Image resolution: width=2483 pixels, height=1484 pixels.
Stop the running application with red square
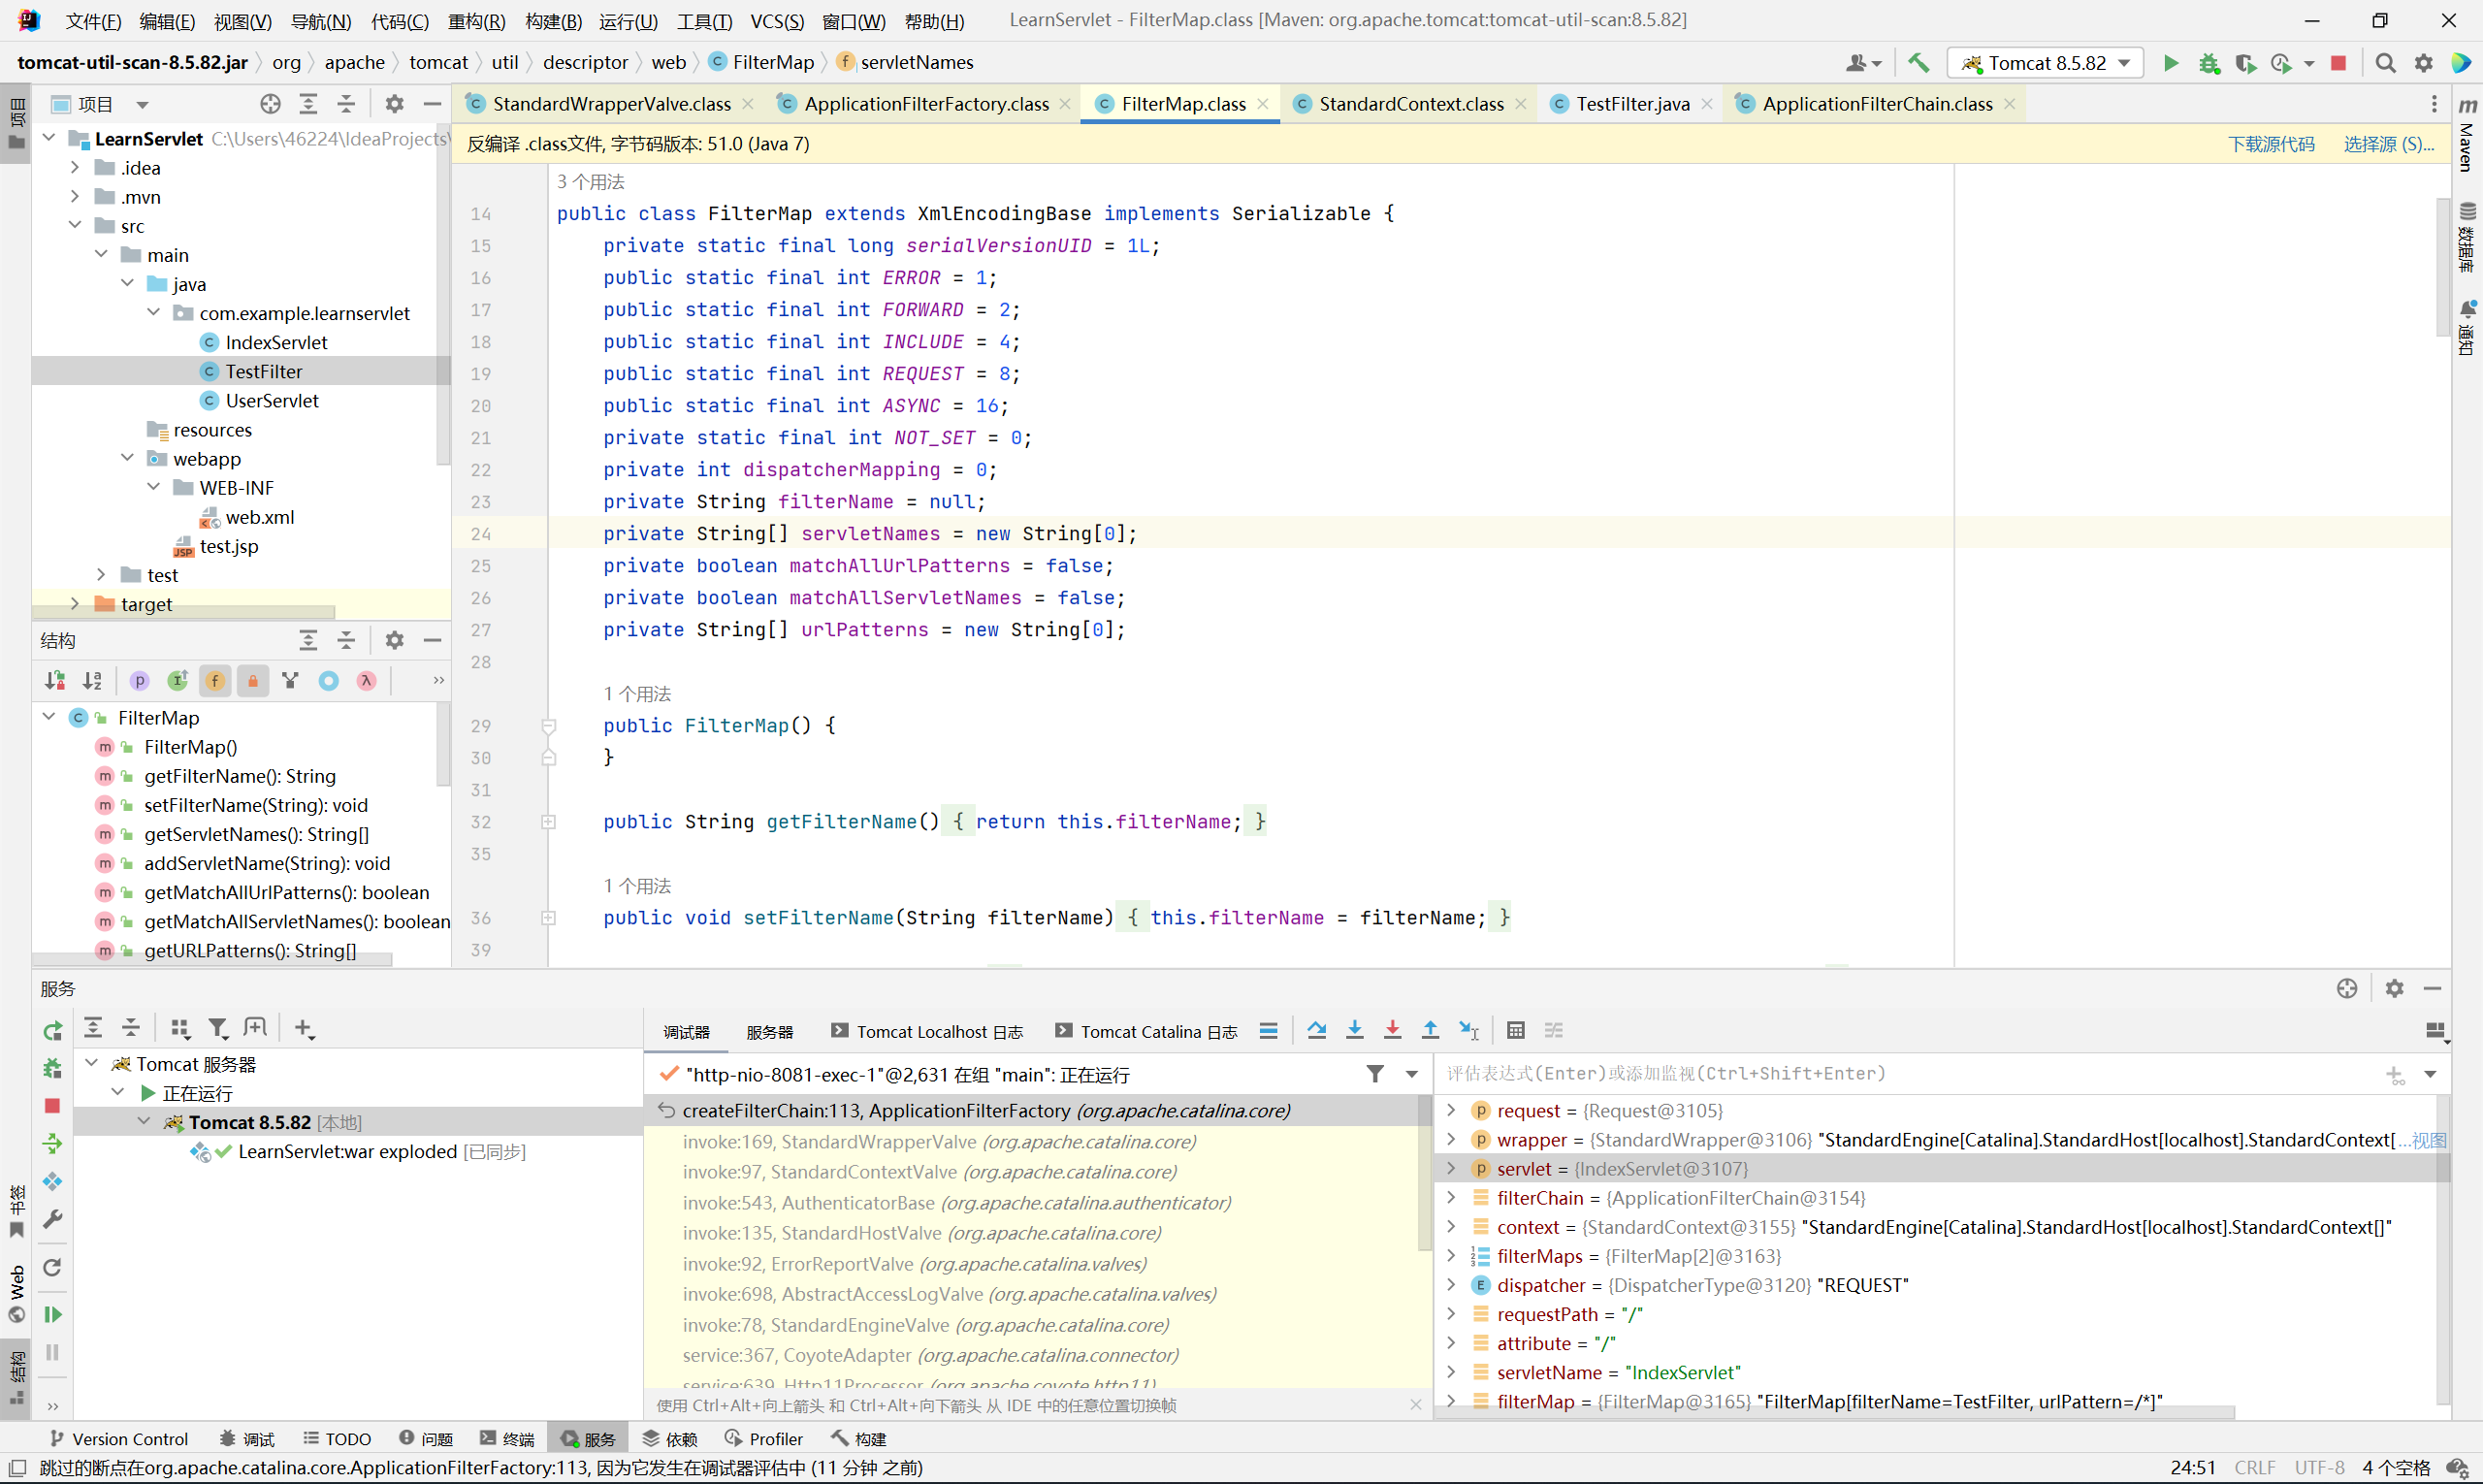point(2338,63)
